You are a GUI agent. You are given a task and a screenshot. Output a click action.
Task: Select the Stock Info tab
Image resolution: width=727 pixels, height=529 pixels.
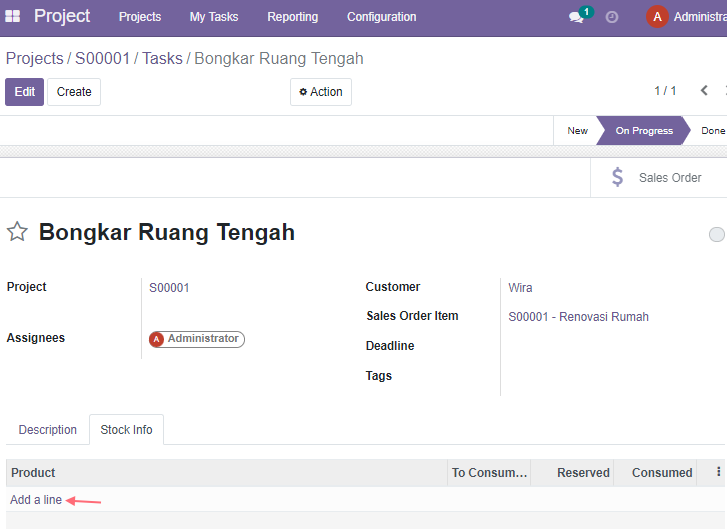pyautogui.click(x=126, y=430)
